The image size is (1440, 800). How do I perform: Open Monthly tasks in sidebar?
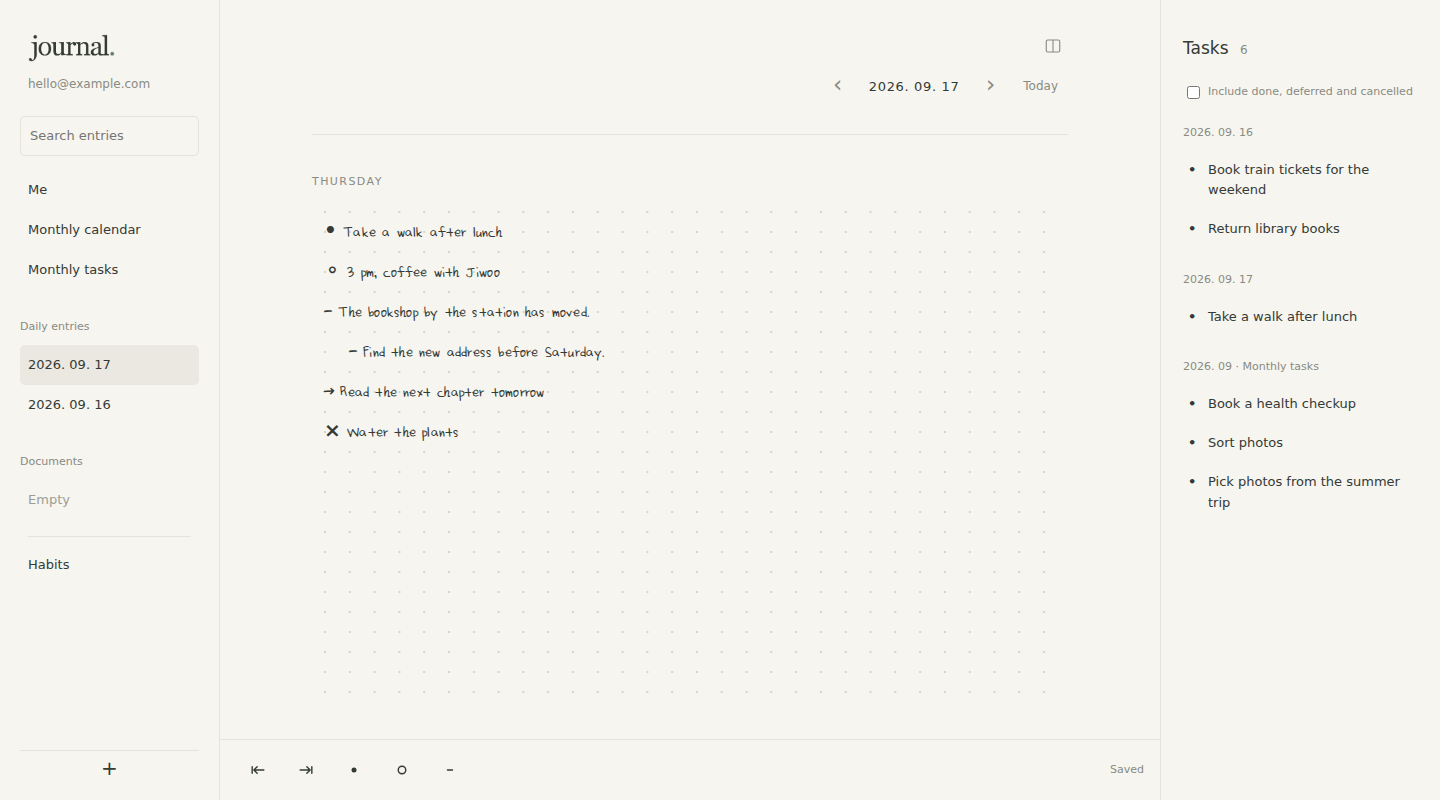[109, 270]
